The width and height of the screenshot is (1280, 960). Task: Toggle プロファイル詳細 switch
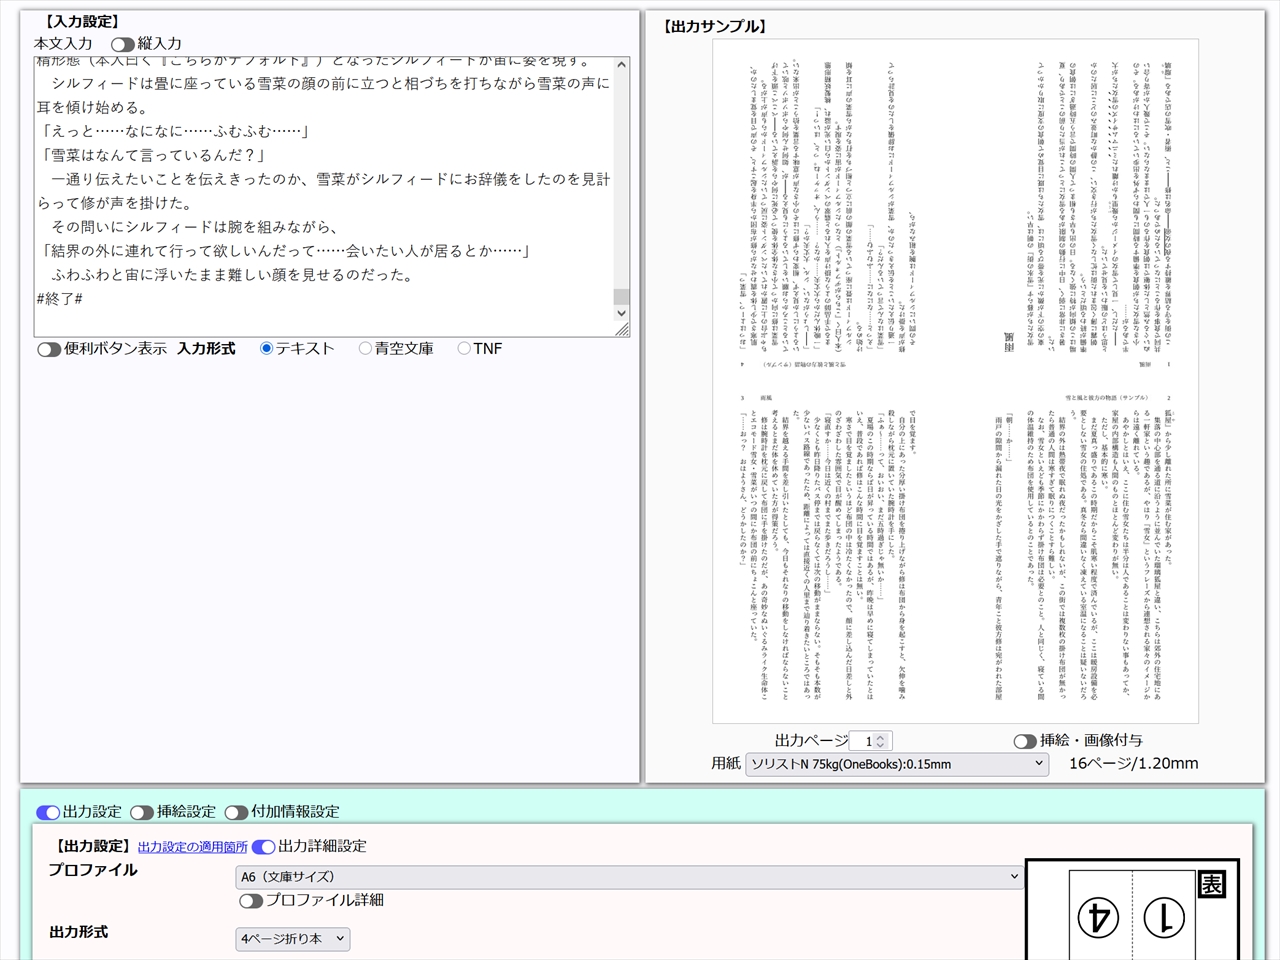[250, 901]
